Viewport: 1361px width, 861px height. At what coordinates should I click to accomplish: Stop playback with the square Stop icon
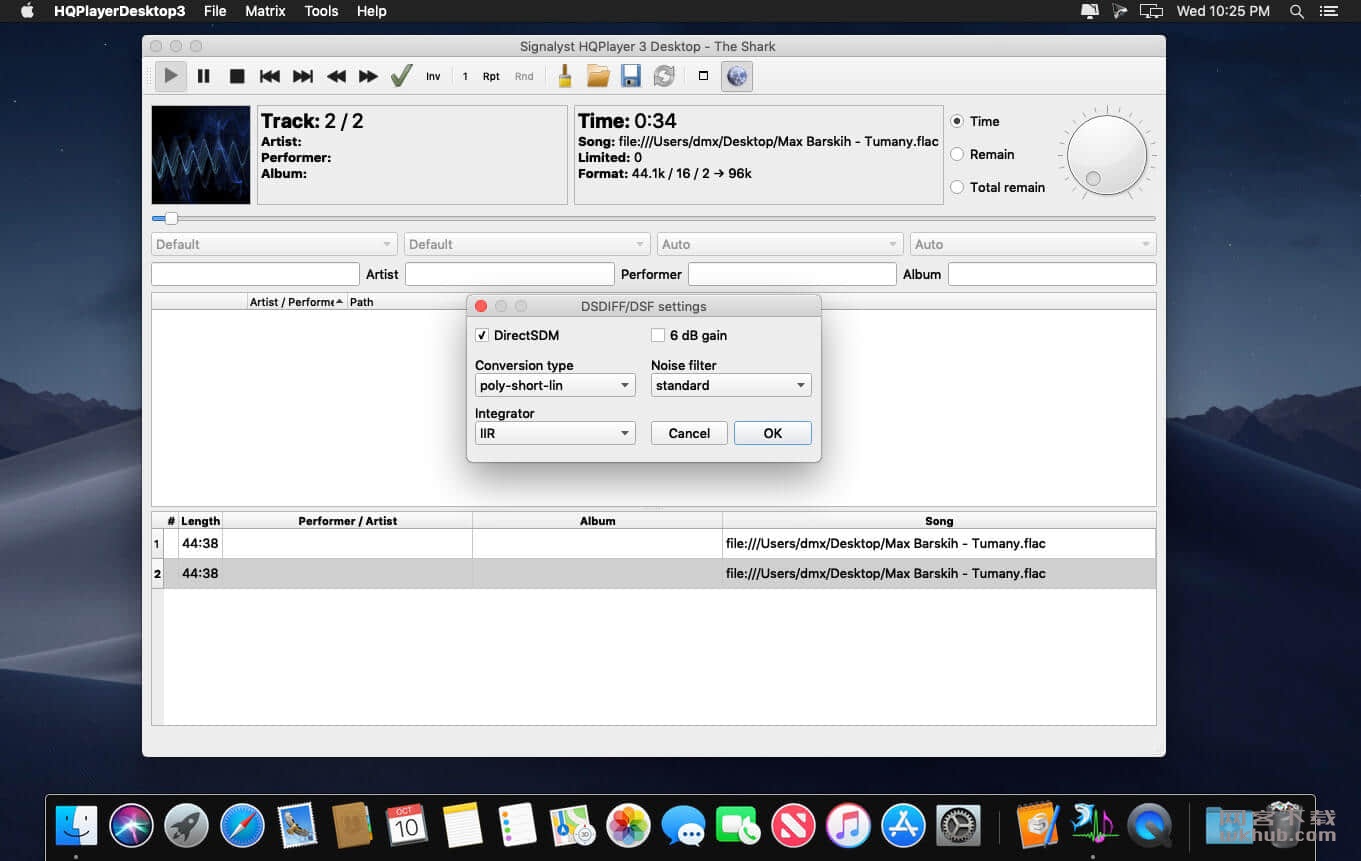pos(237,76)
